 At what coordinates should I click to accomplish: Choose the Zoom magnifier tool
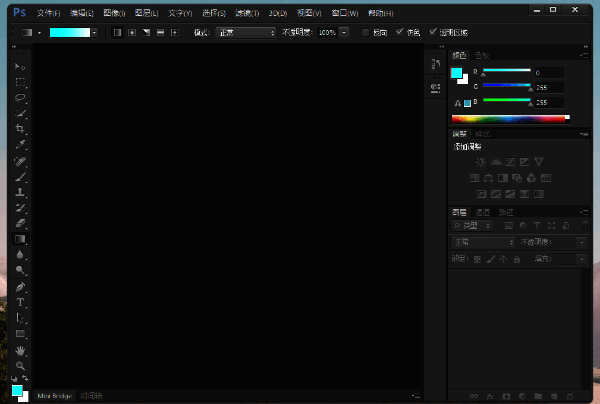(20, 366)
